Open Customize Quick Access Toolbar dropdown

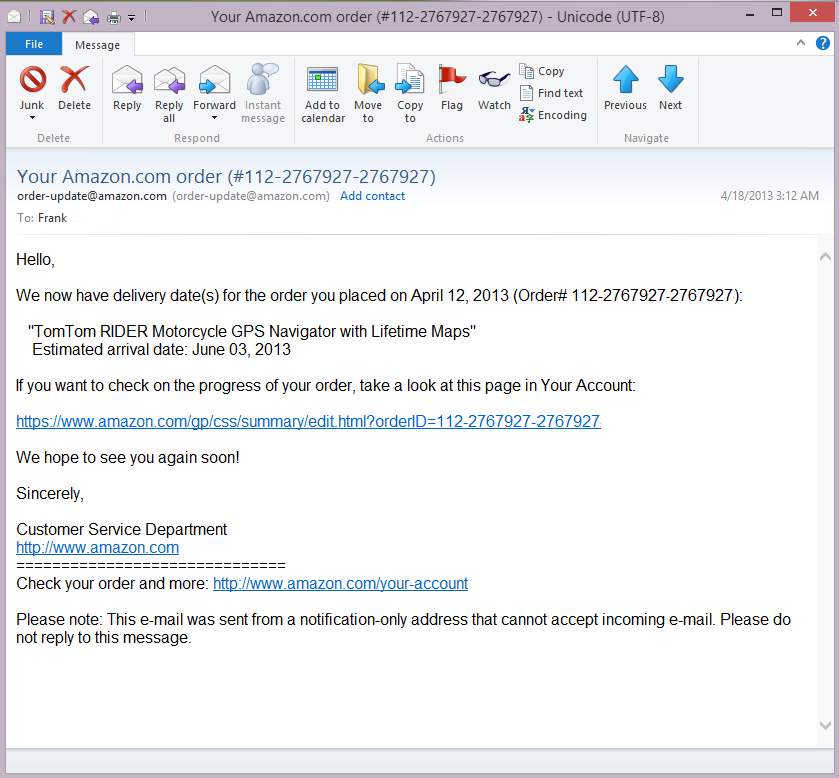coord(132,18)
